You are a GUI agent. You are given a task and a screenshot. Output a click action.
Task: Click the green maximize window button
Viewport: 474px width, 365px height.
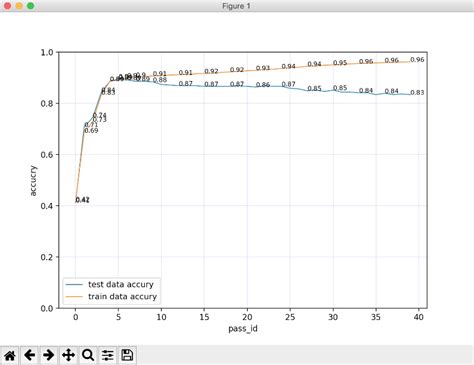pos(31,6)
